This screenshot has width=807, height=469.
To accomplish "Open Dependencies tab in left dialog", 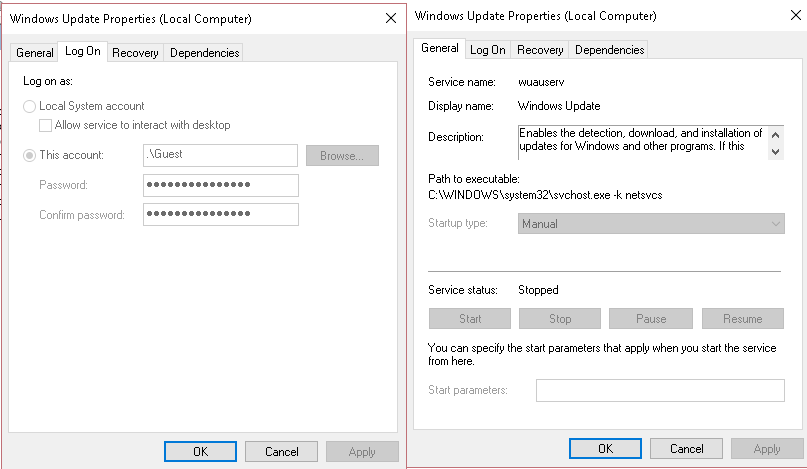I will tap(204, 53).
